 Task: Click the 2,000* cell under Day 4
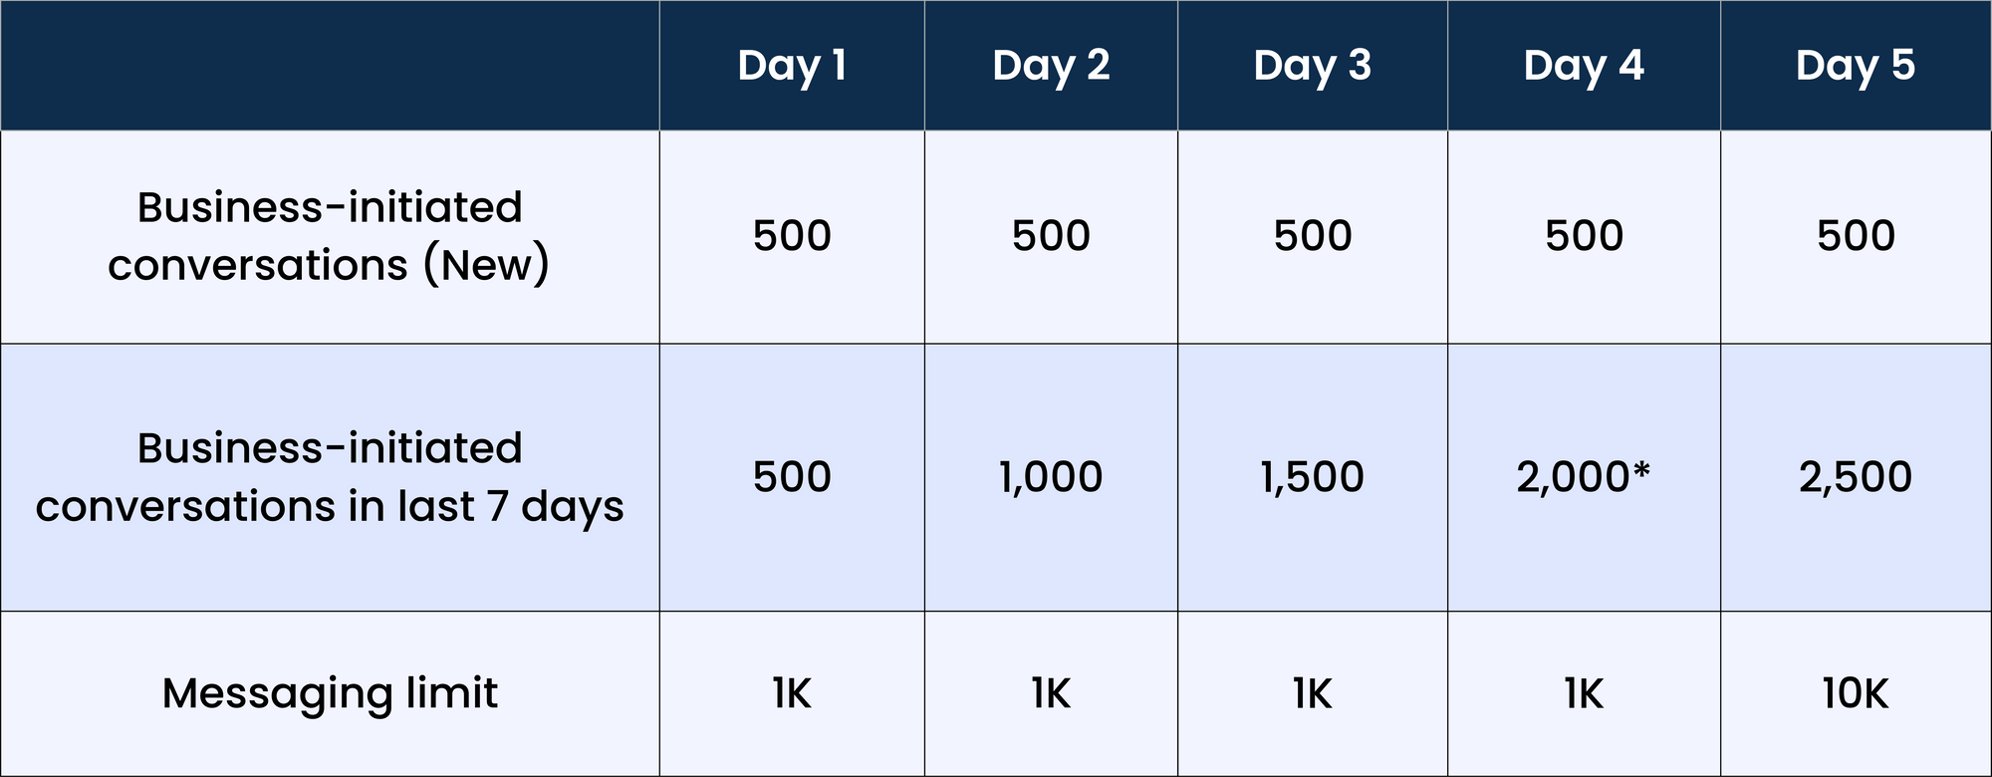pos(1584,477)
